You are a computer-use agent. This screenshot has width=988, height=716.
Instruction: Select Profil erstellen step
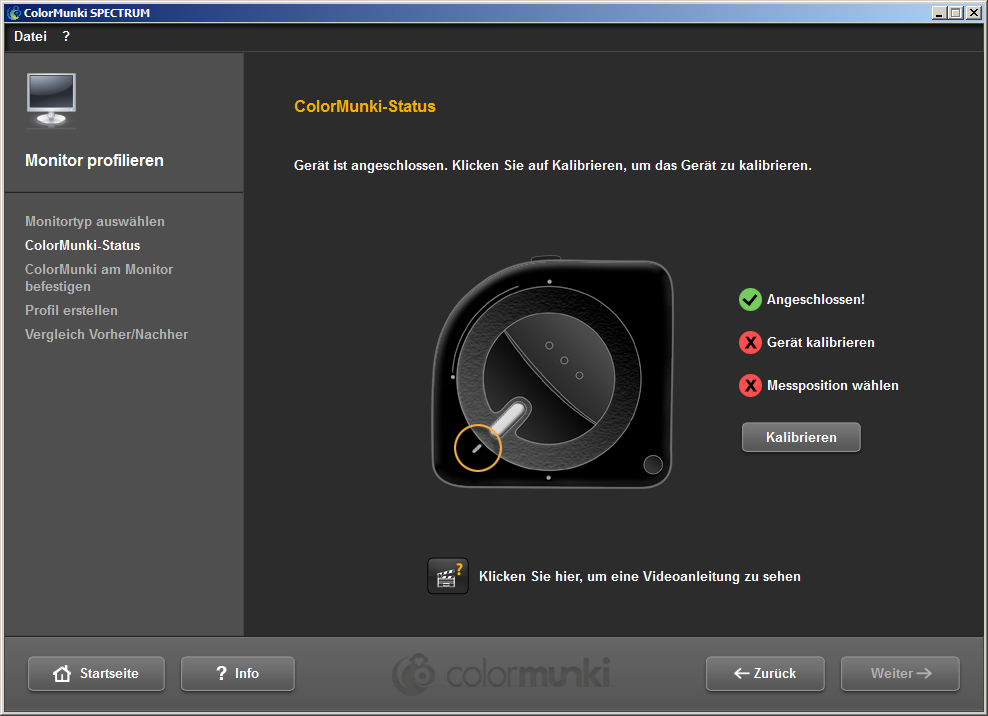(71, 310)
